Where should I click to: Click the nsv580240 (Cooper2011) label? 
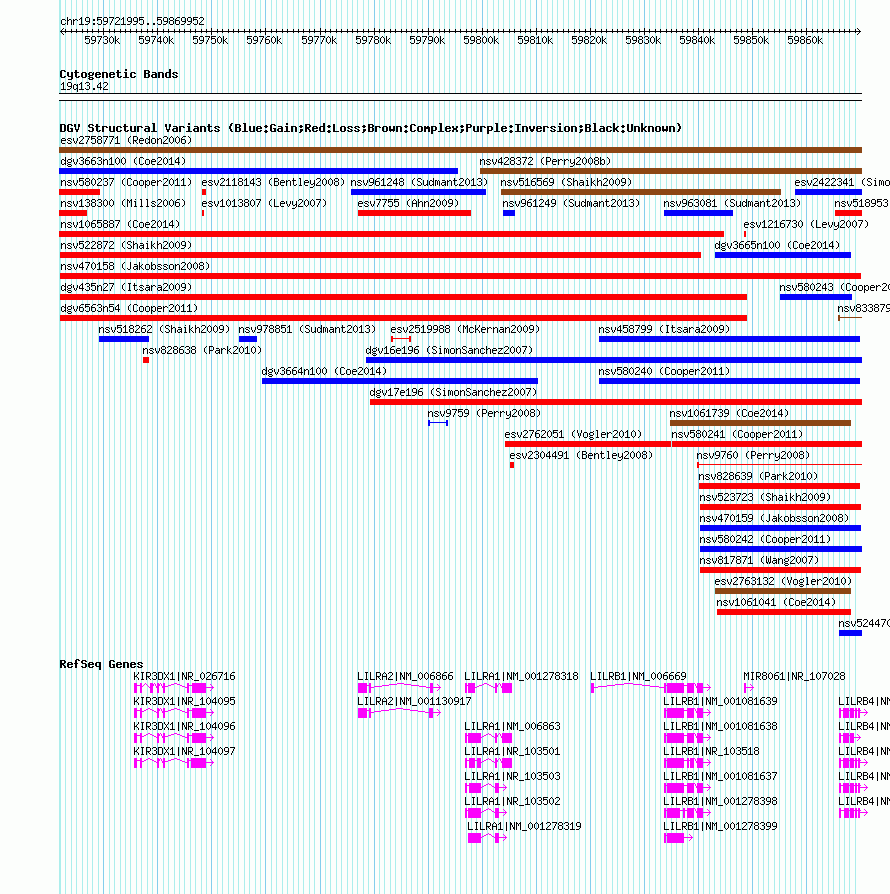coord(664,372)
